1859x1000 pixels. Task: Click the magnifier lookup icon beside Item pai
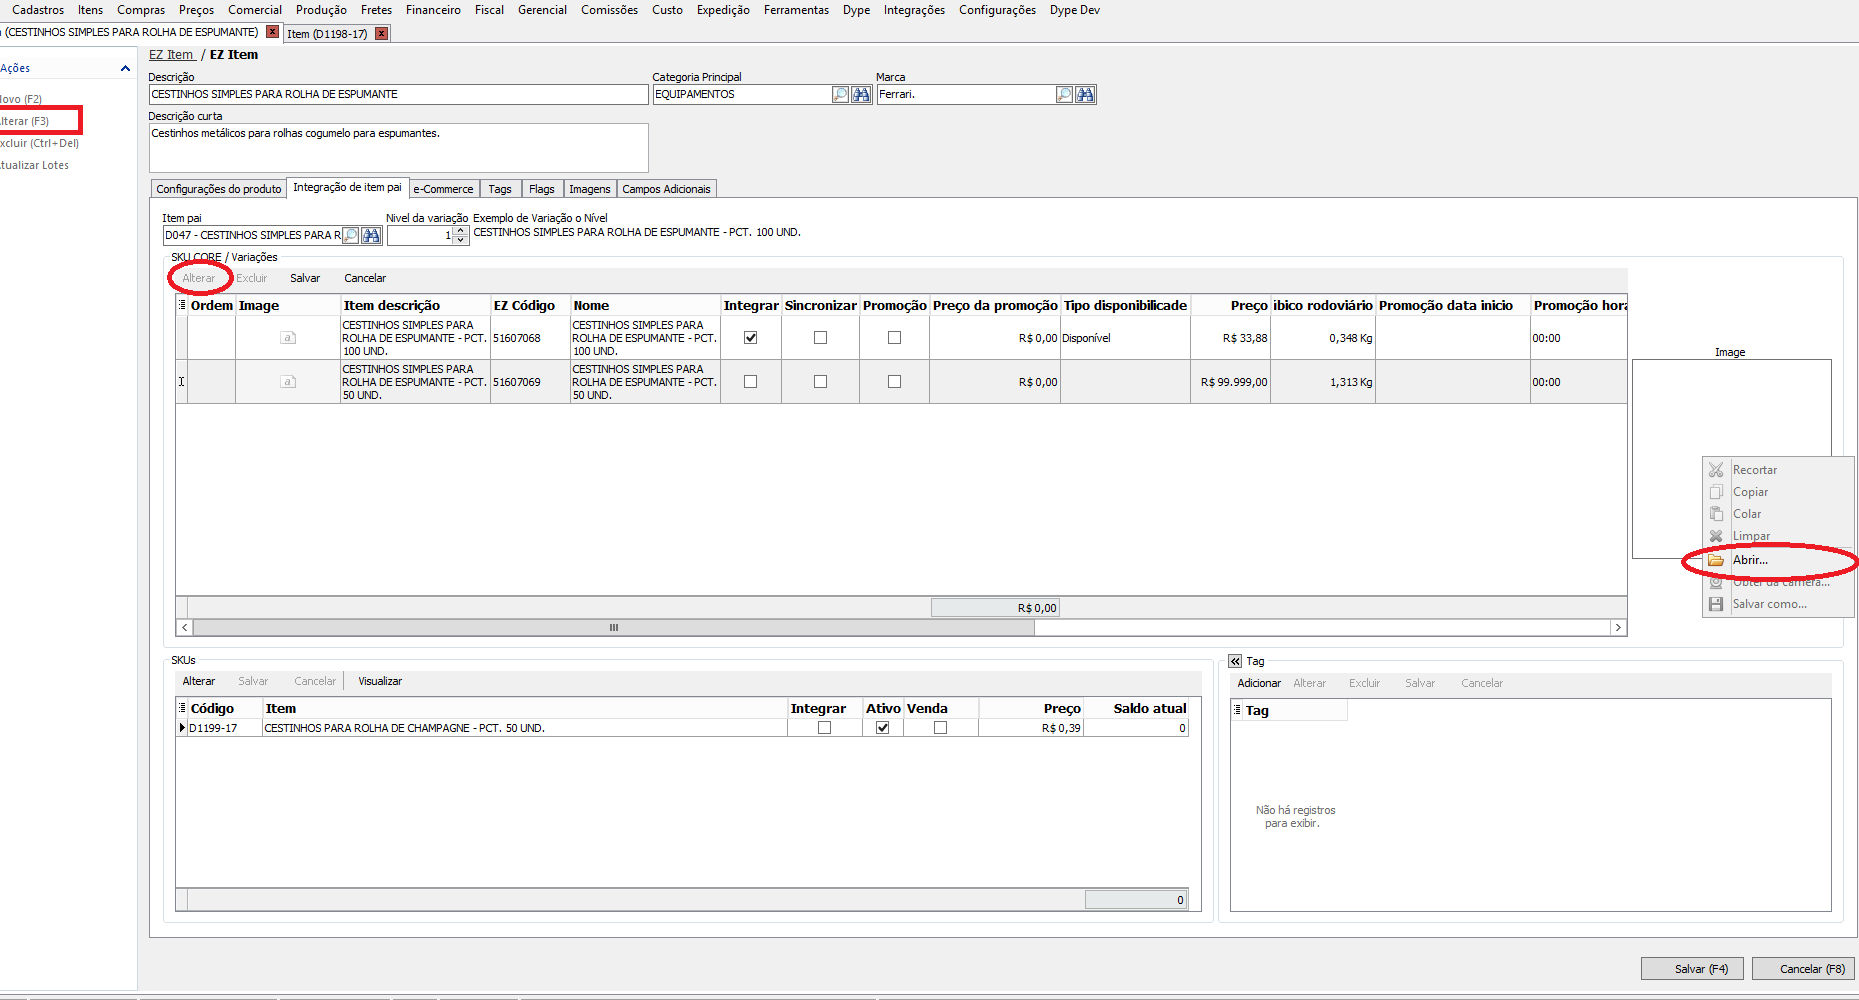click(x=350, y=235)
